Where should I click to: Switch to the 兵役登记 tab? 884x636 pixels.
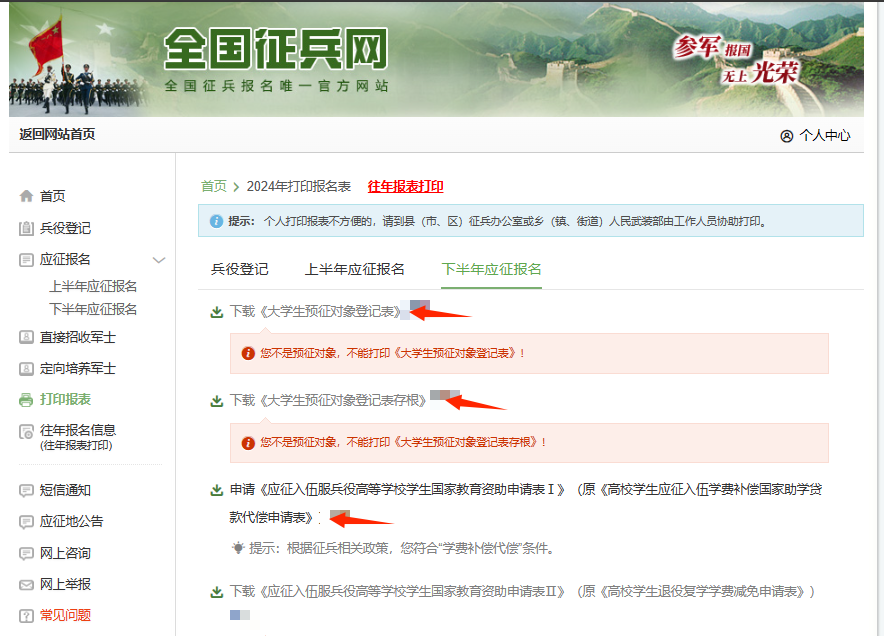(239, 269)
